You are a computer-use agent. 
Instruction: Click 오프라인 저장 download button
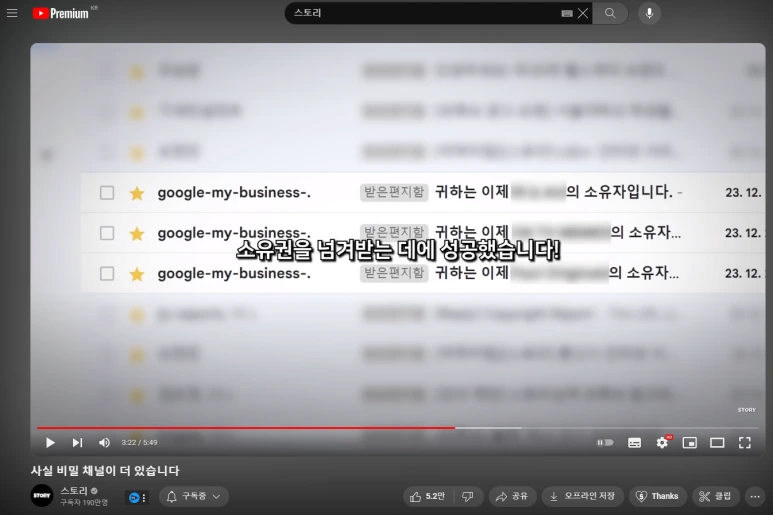[583, 496]
